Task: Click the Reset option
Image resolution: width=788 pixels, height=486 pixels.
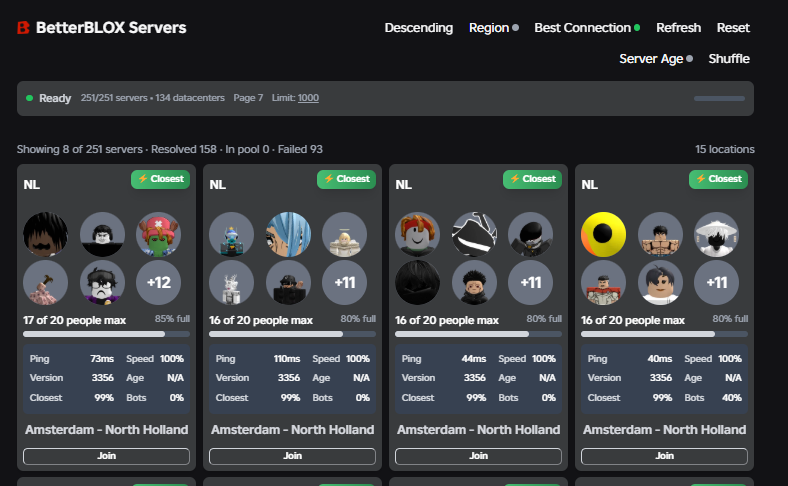Action: pos(733,28)
